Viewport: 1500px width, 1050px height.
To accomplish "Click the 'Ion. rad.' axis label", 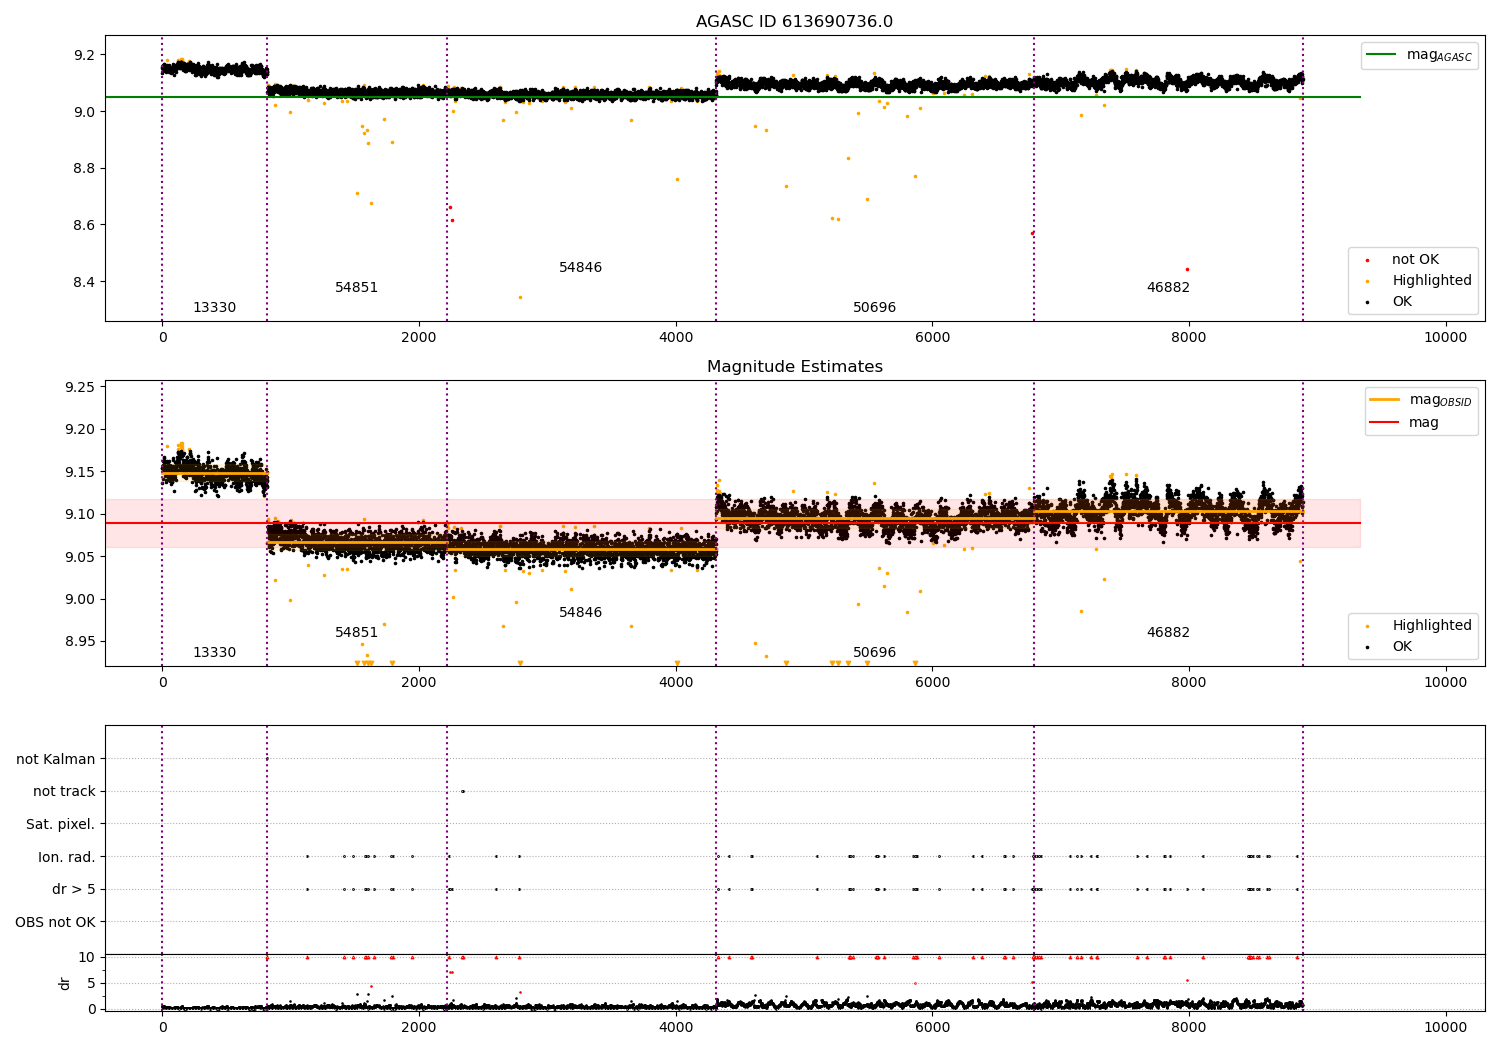I will (x=67, y=858).
